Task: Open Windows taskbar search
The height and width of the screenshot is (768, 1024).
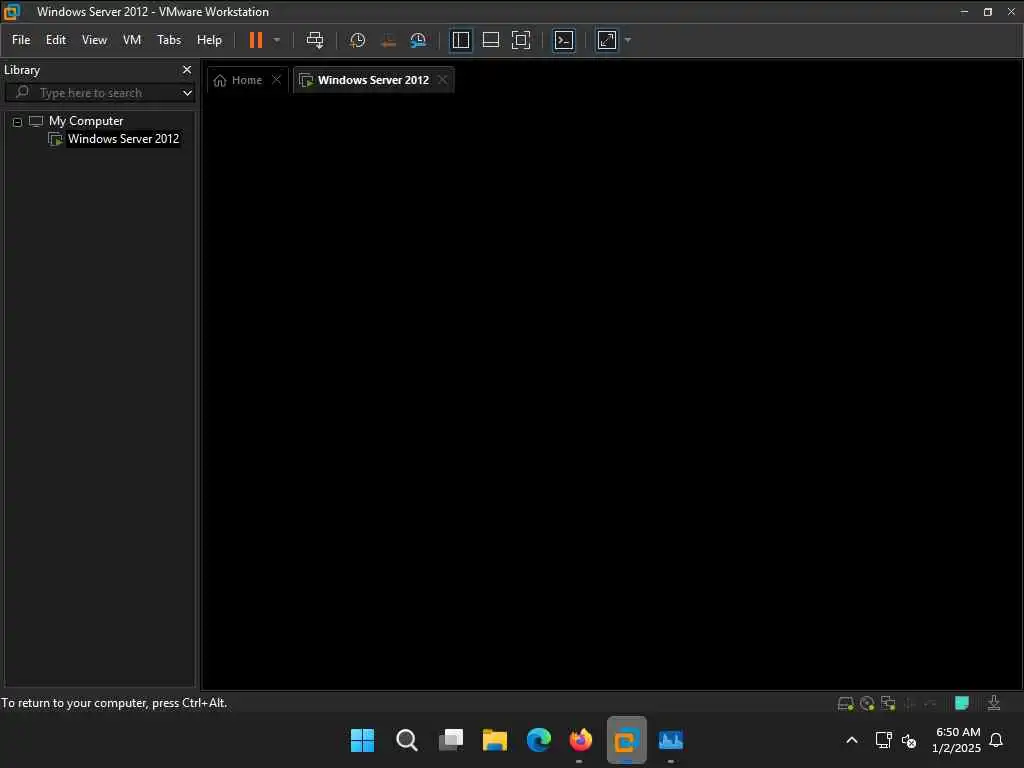Action: pos(406,741)
